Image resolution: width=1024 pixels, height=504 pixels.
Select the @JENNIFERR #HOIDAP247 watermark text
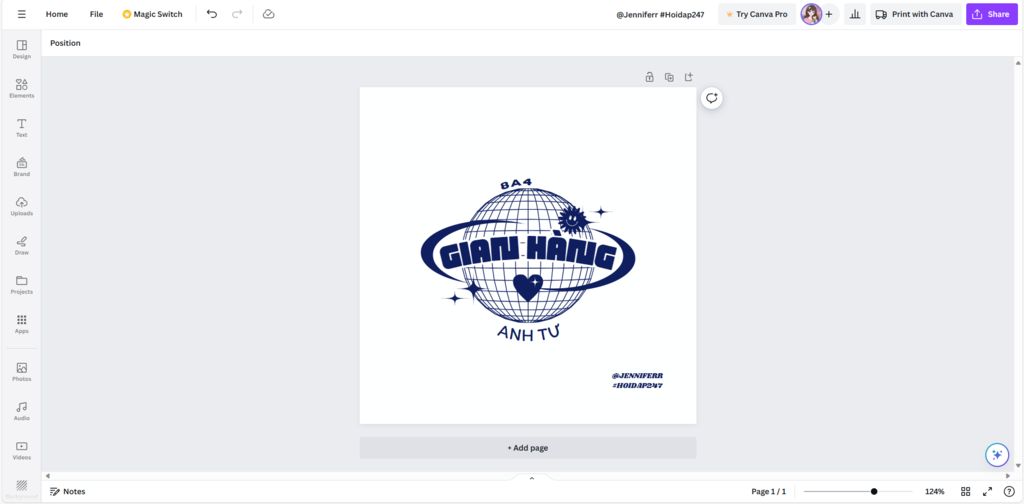pyautogui.click(x=637, y=381)
